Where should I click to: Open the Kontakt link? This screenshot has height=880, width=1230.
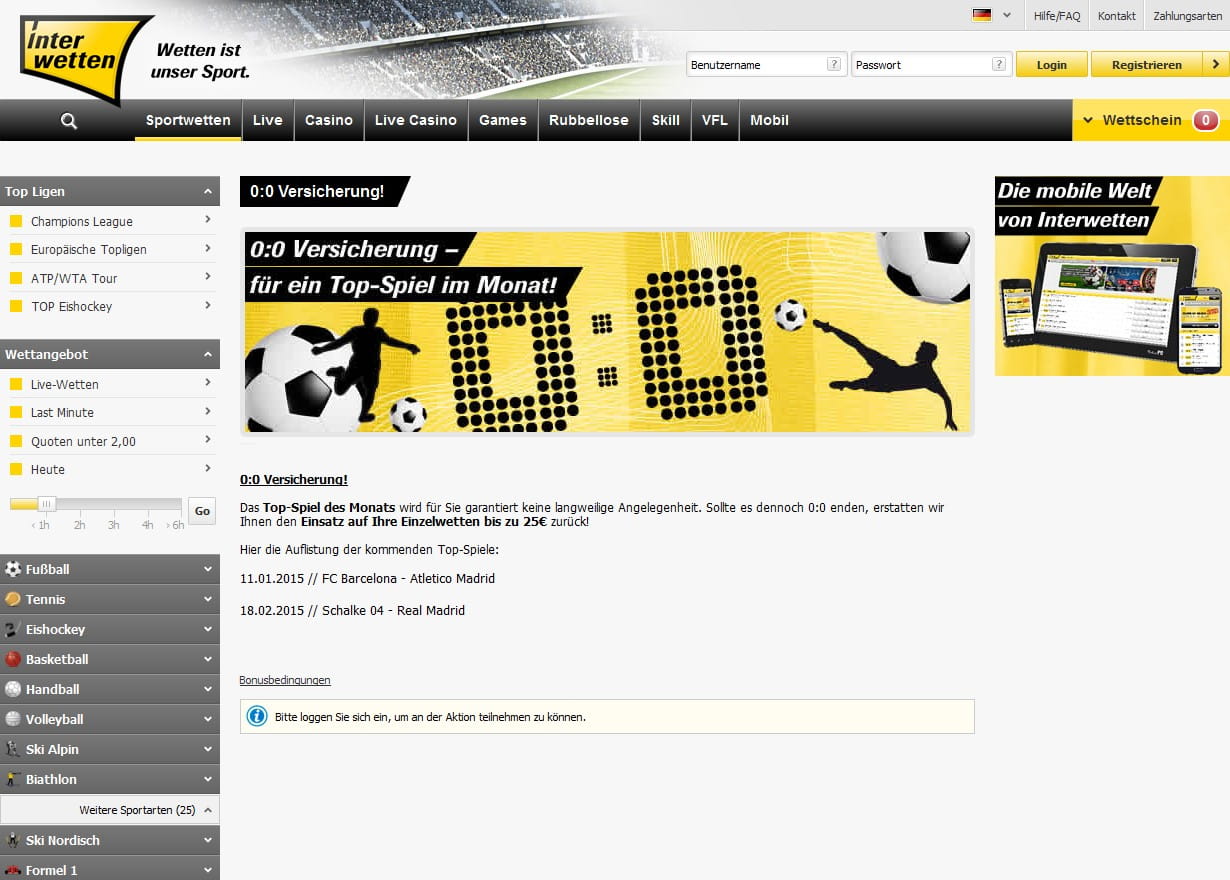click(x=1117, y=16)
